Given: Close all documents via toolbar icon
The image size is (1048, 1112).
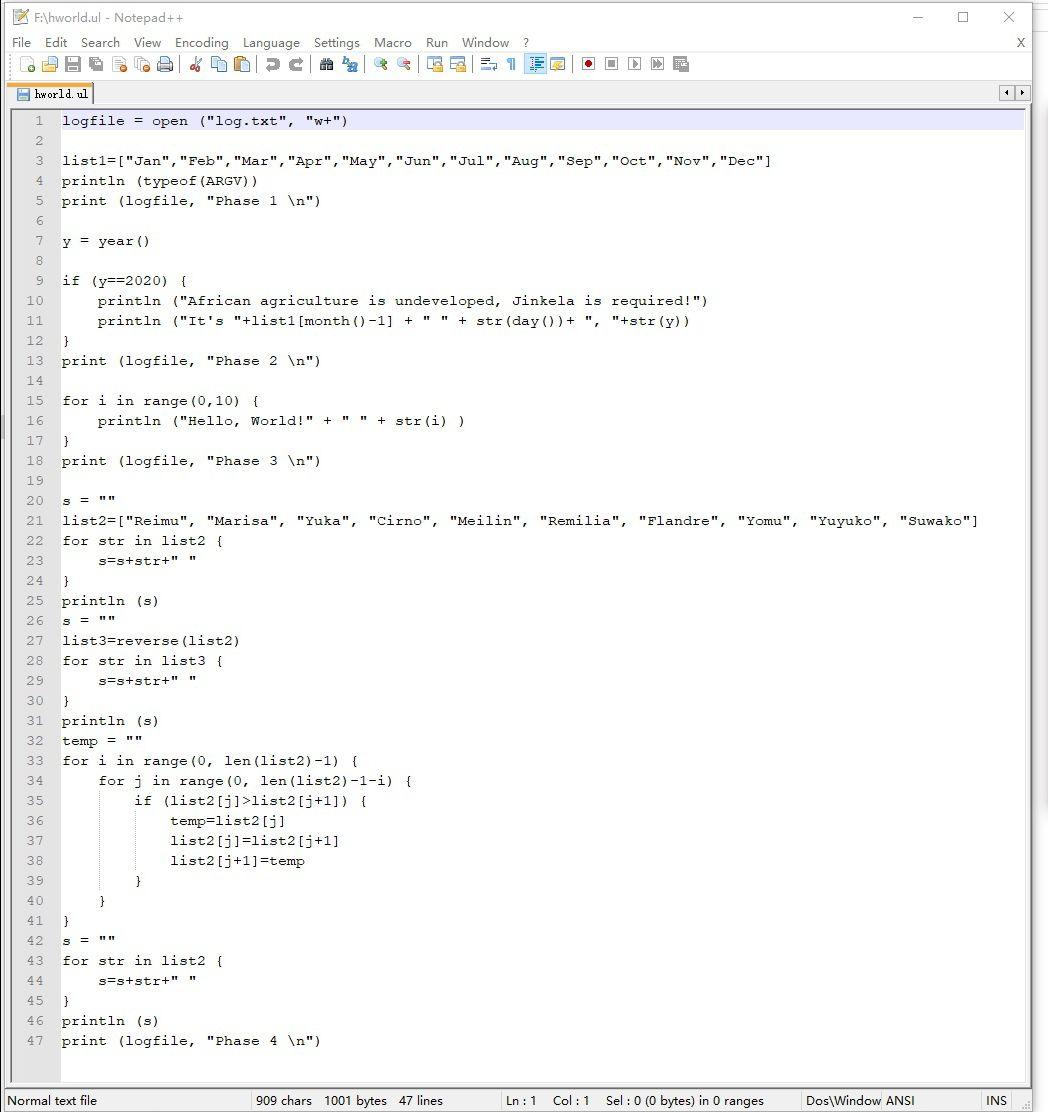Looking at the screenshot, I should tap(142, 65).
